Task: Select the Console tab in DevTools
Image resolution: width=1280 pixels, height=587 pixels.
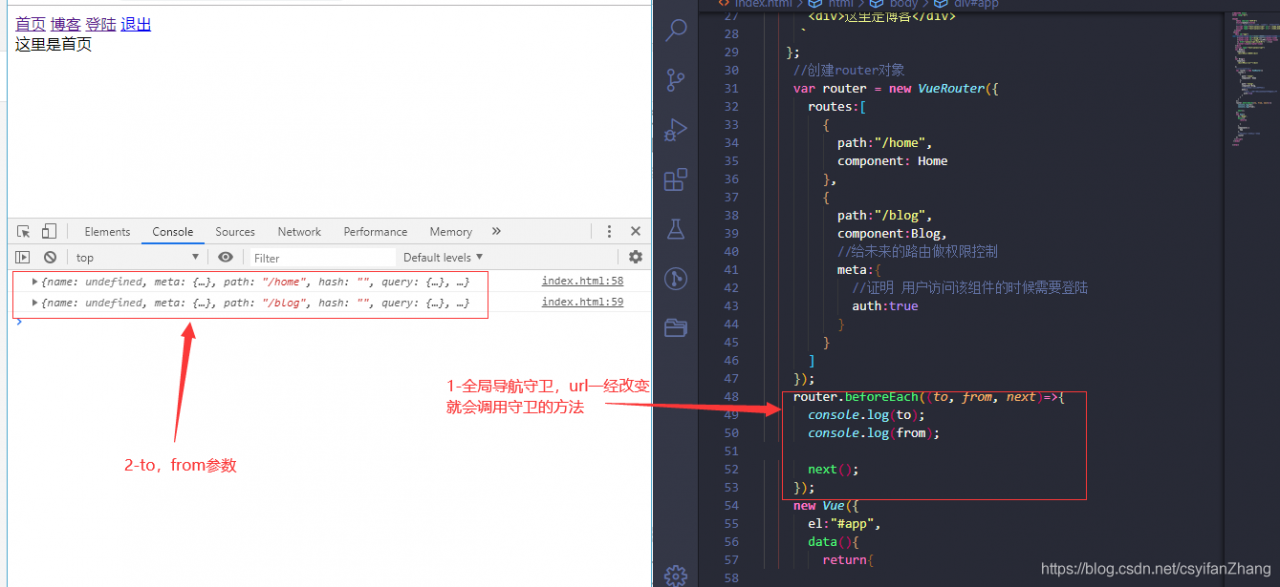Action: (x=172, y=231)
